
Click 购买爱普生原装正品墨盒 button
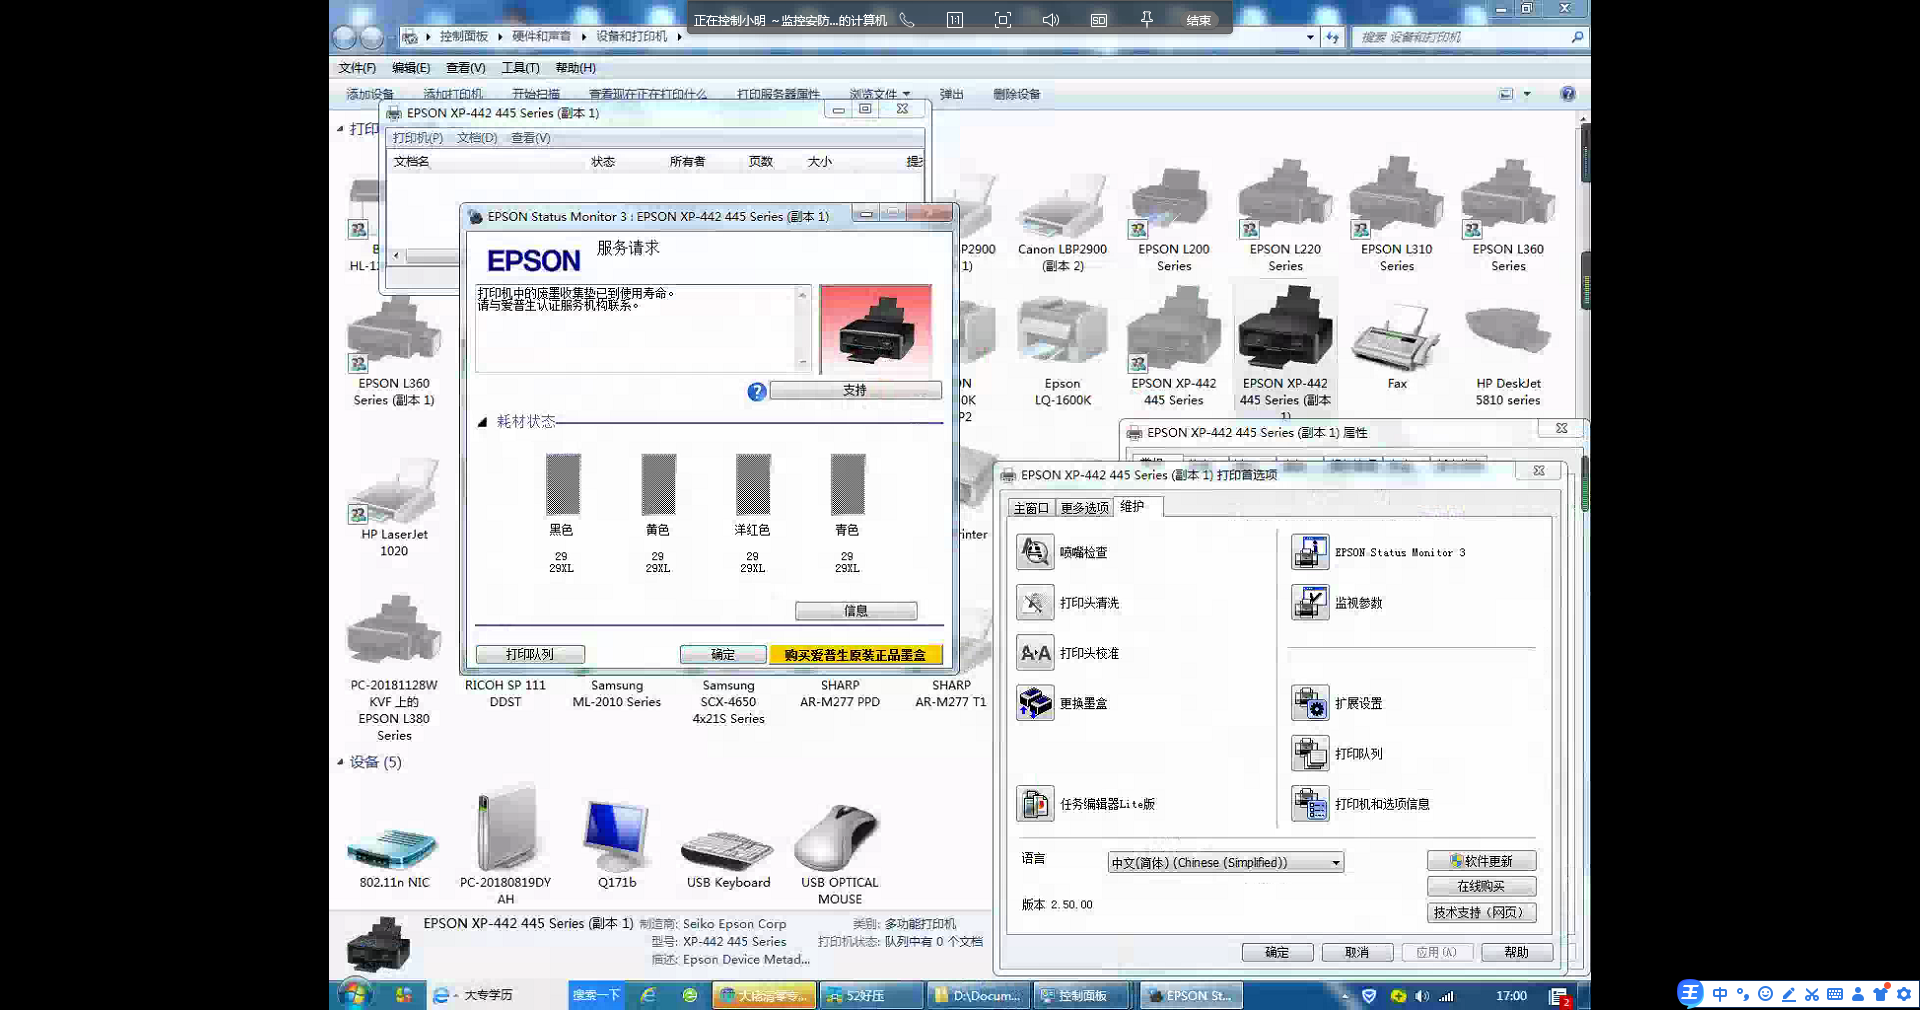pos(856,655)
